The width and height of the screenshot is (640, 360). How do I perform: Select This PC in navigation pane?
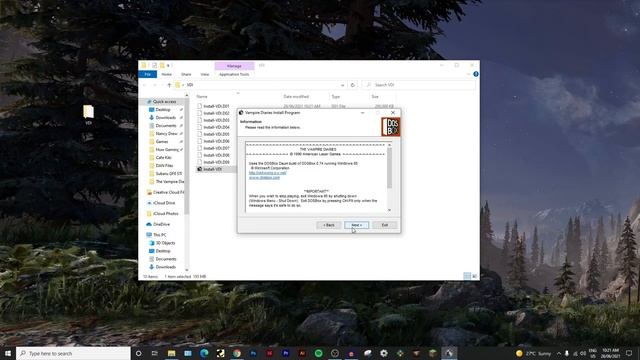(160, 235)
